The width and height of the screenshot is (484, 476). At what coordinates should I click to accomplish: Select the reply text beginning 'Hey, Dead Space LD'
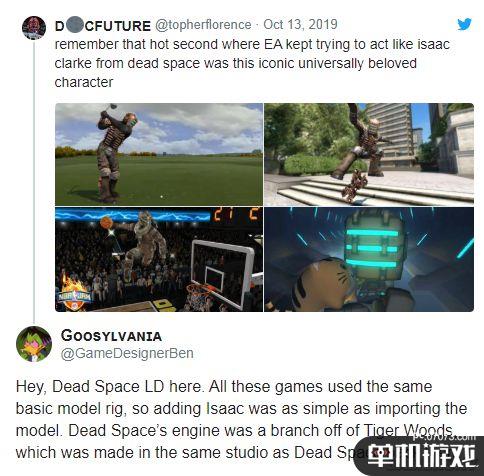point(241,420)
